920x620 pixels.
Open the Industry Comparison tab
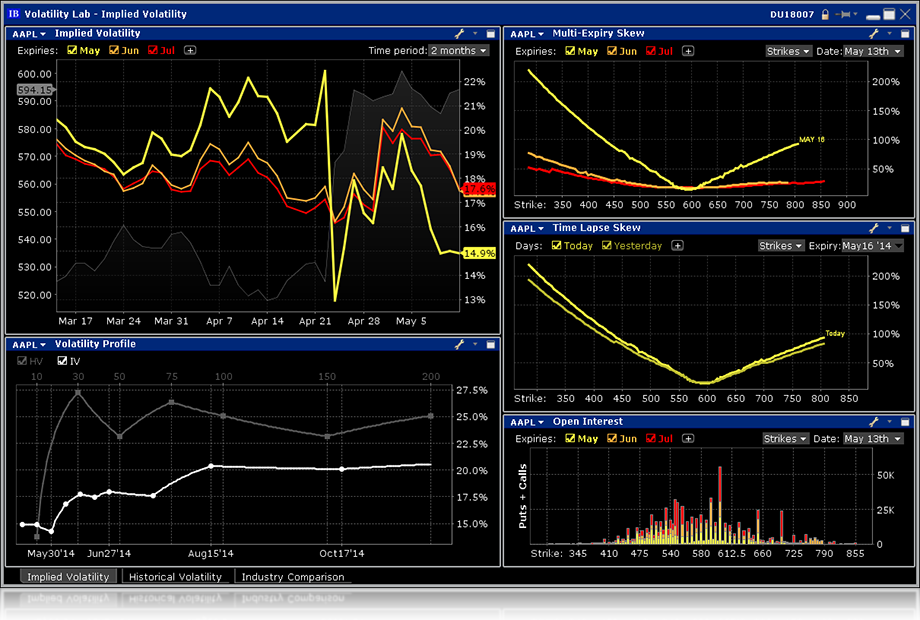[291, 577]
